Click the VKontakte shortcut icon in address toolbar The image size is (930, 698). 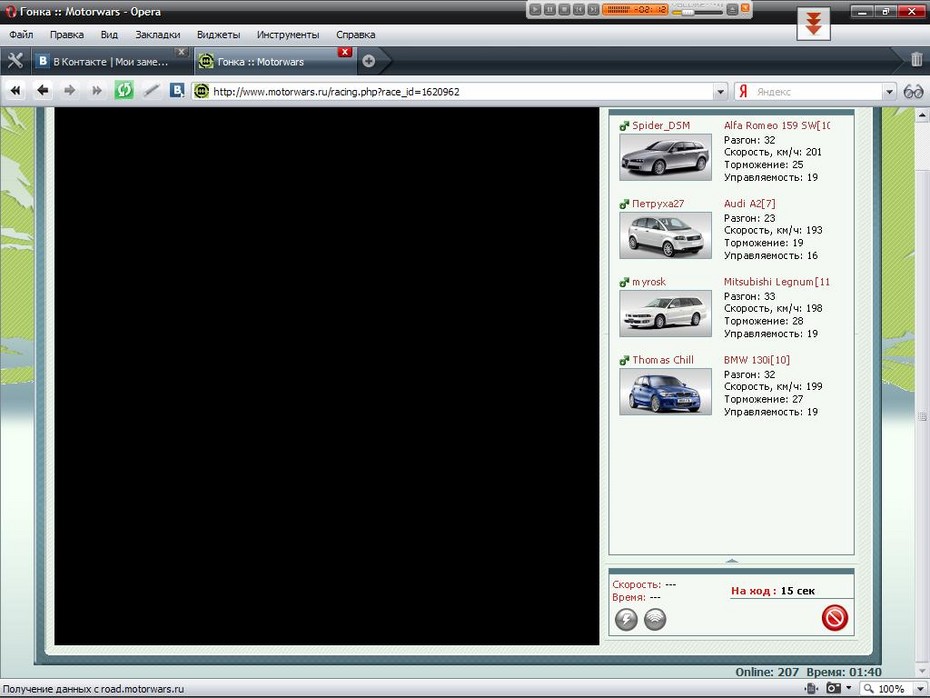[x=177, y=91]
